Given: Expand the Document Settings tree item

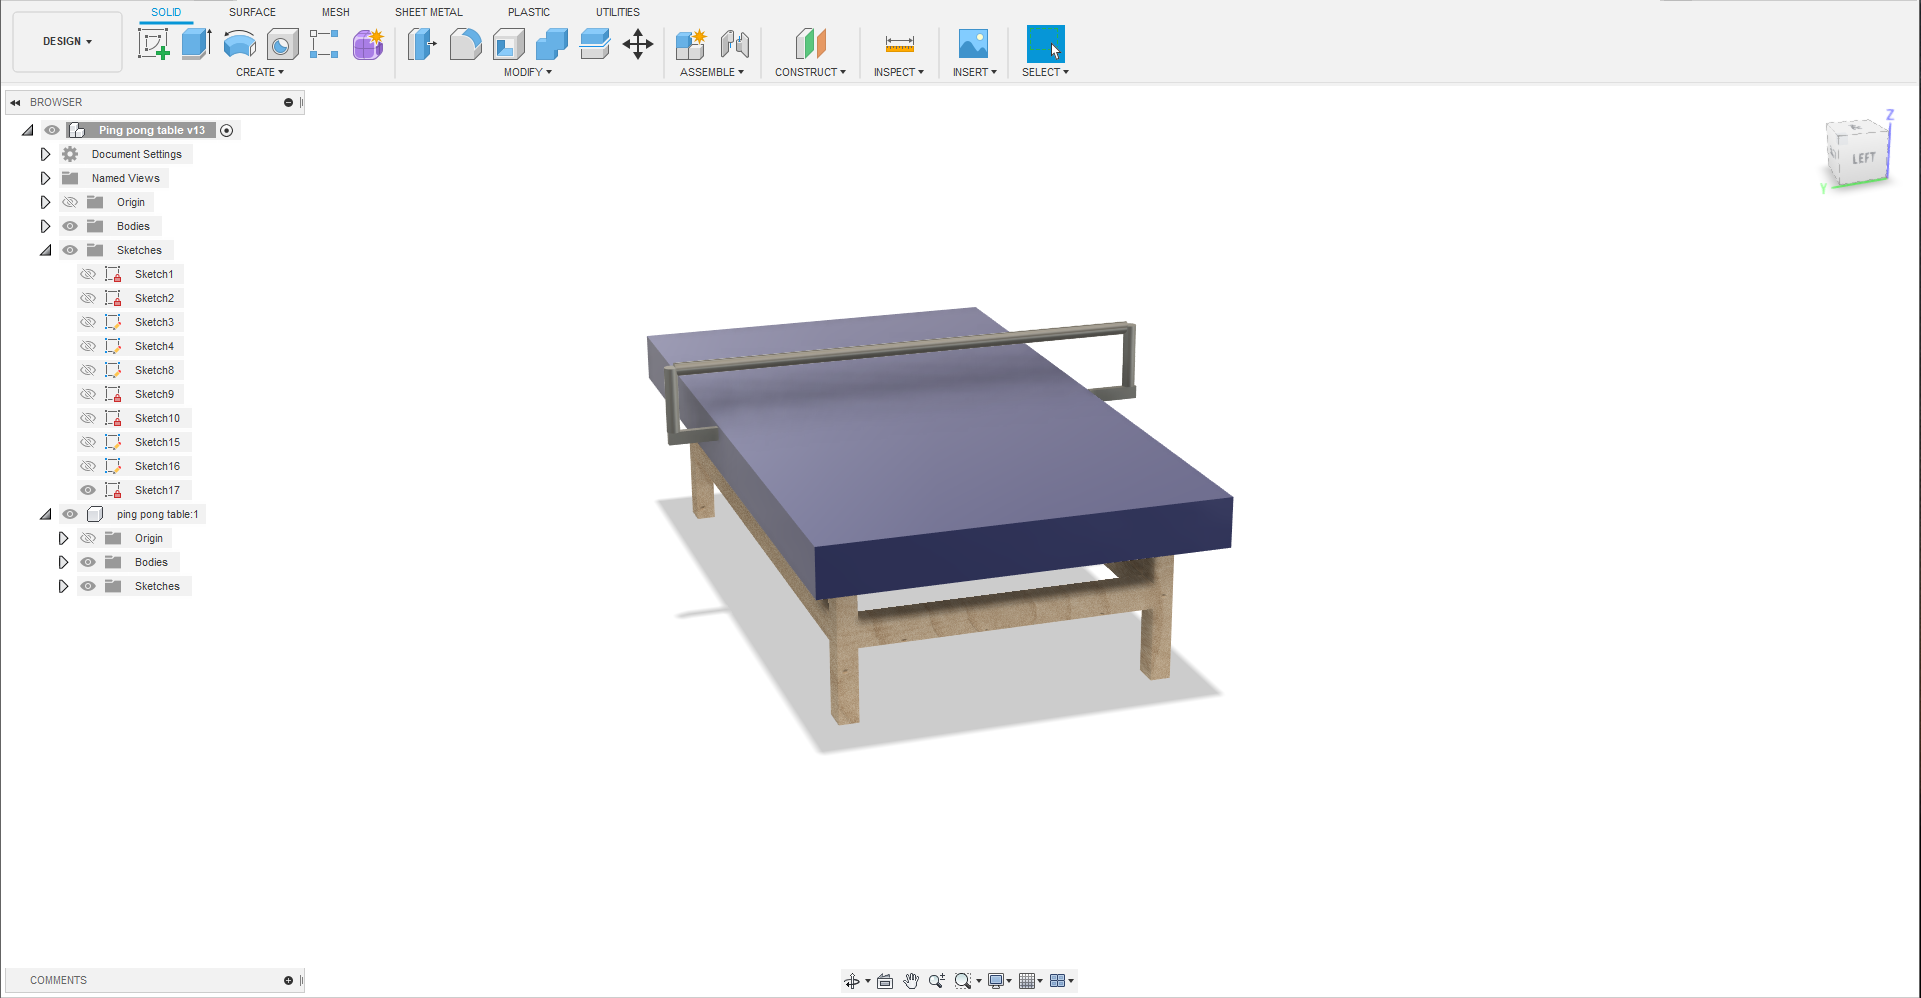Looking at the screenshot, I should (x=45, y=154).
